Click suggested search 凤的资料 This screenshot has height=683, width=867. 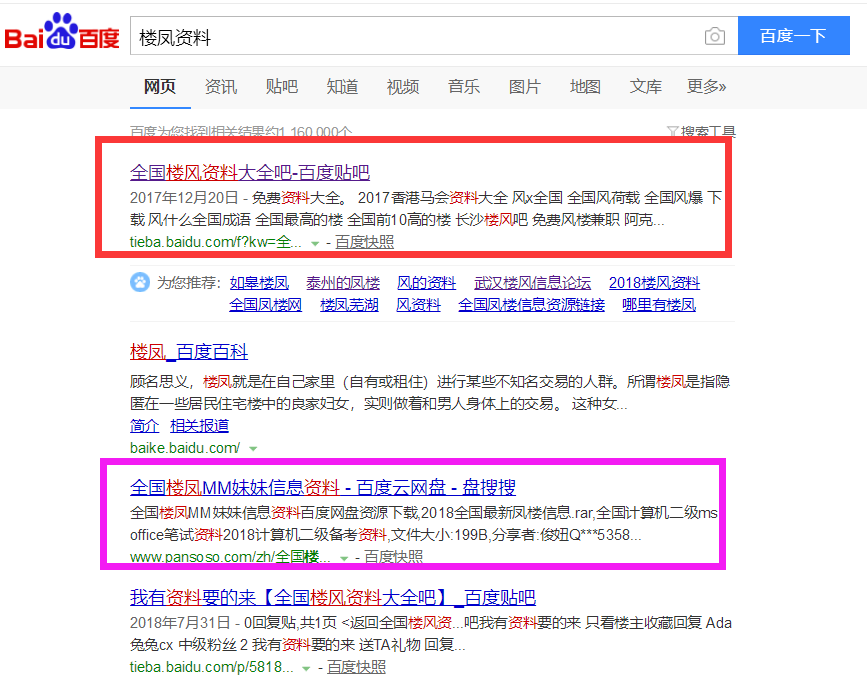[x=426, y=283]
